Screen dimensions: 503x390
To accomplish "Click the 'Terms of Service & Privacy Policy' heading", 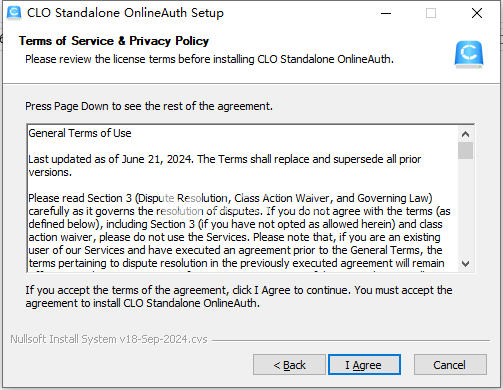I will [x=114, y=41].
